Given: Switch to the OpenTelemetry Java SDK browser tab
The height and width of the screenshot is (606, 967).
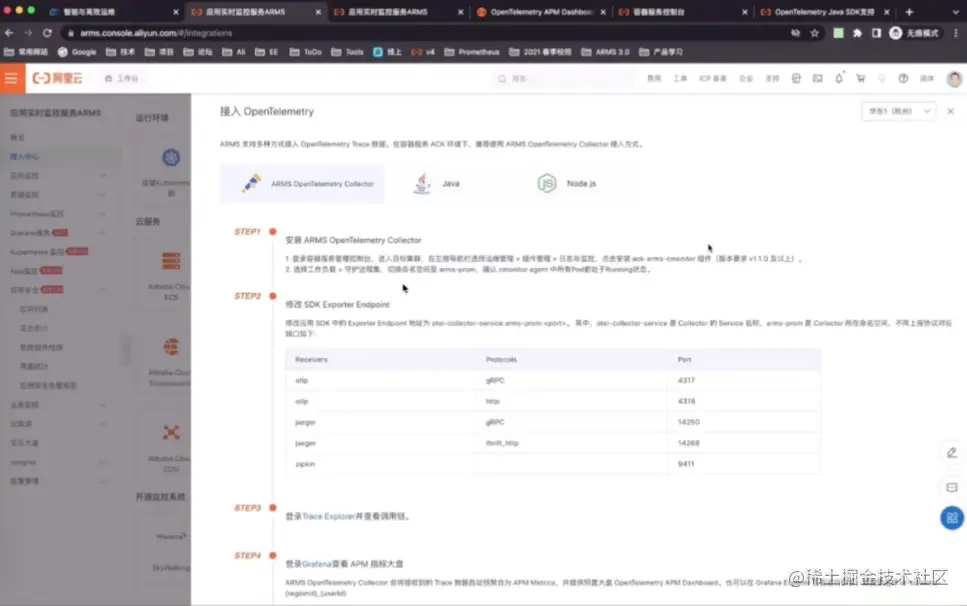Looking at the screenshot, I should pyautogui.click(x=824, y=12).
